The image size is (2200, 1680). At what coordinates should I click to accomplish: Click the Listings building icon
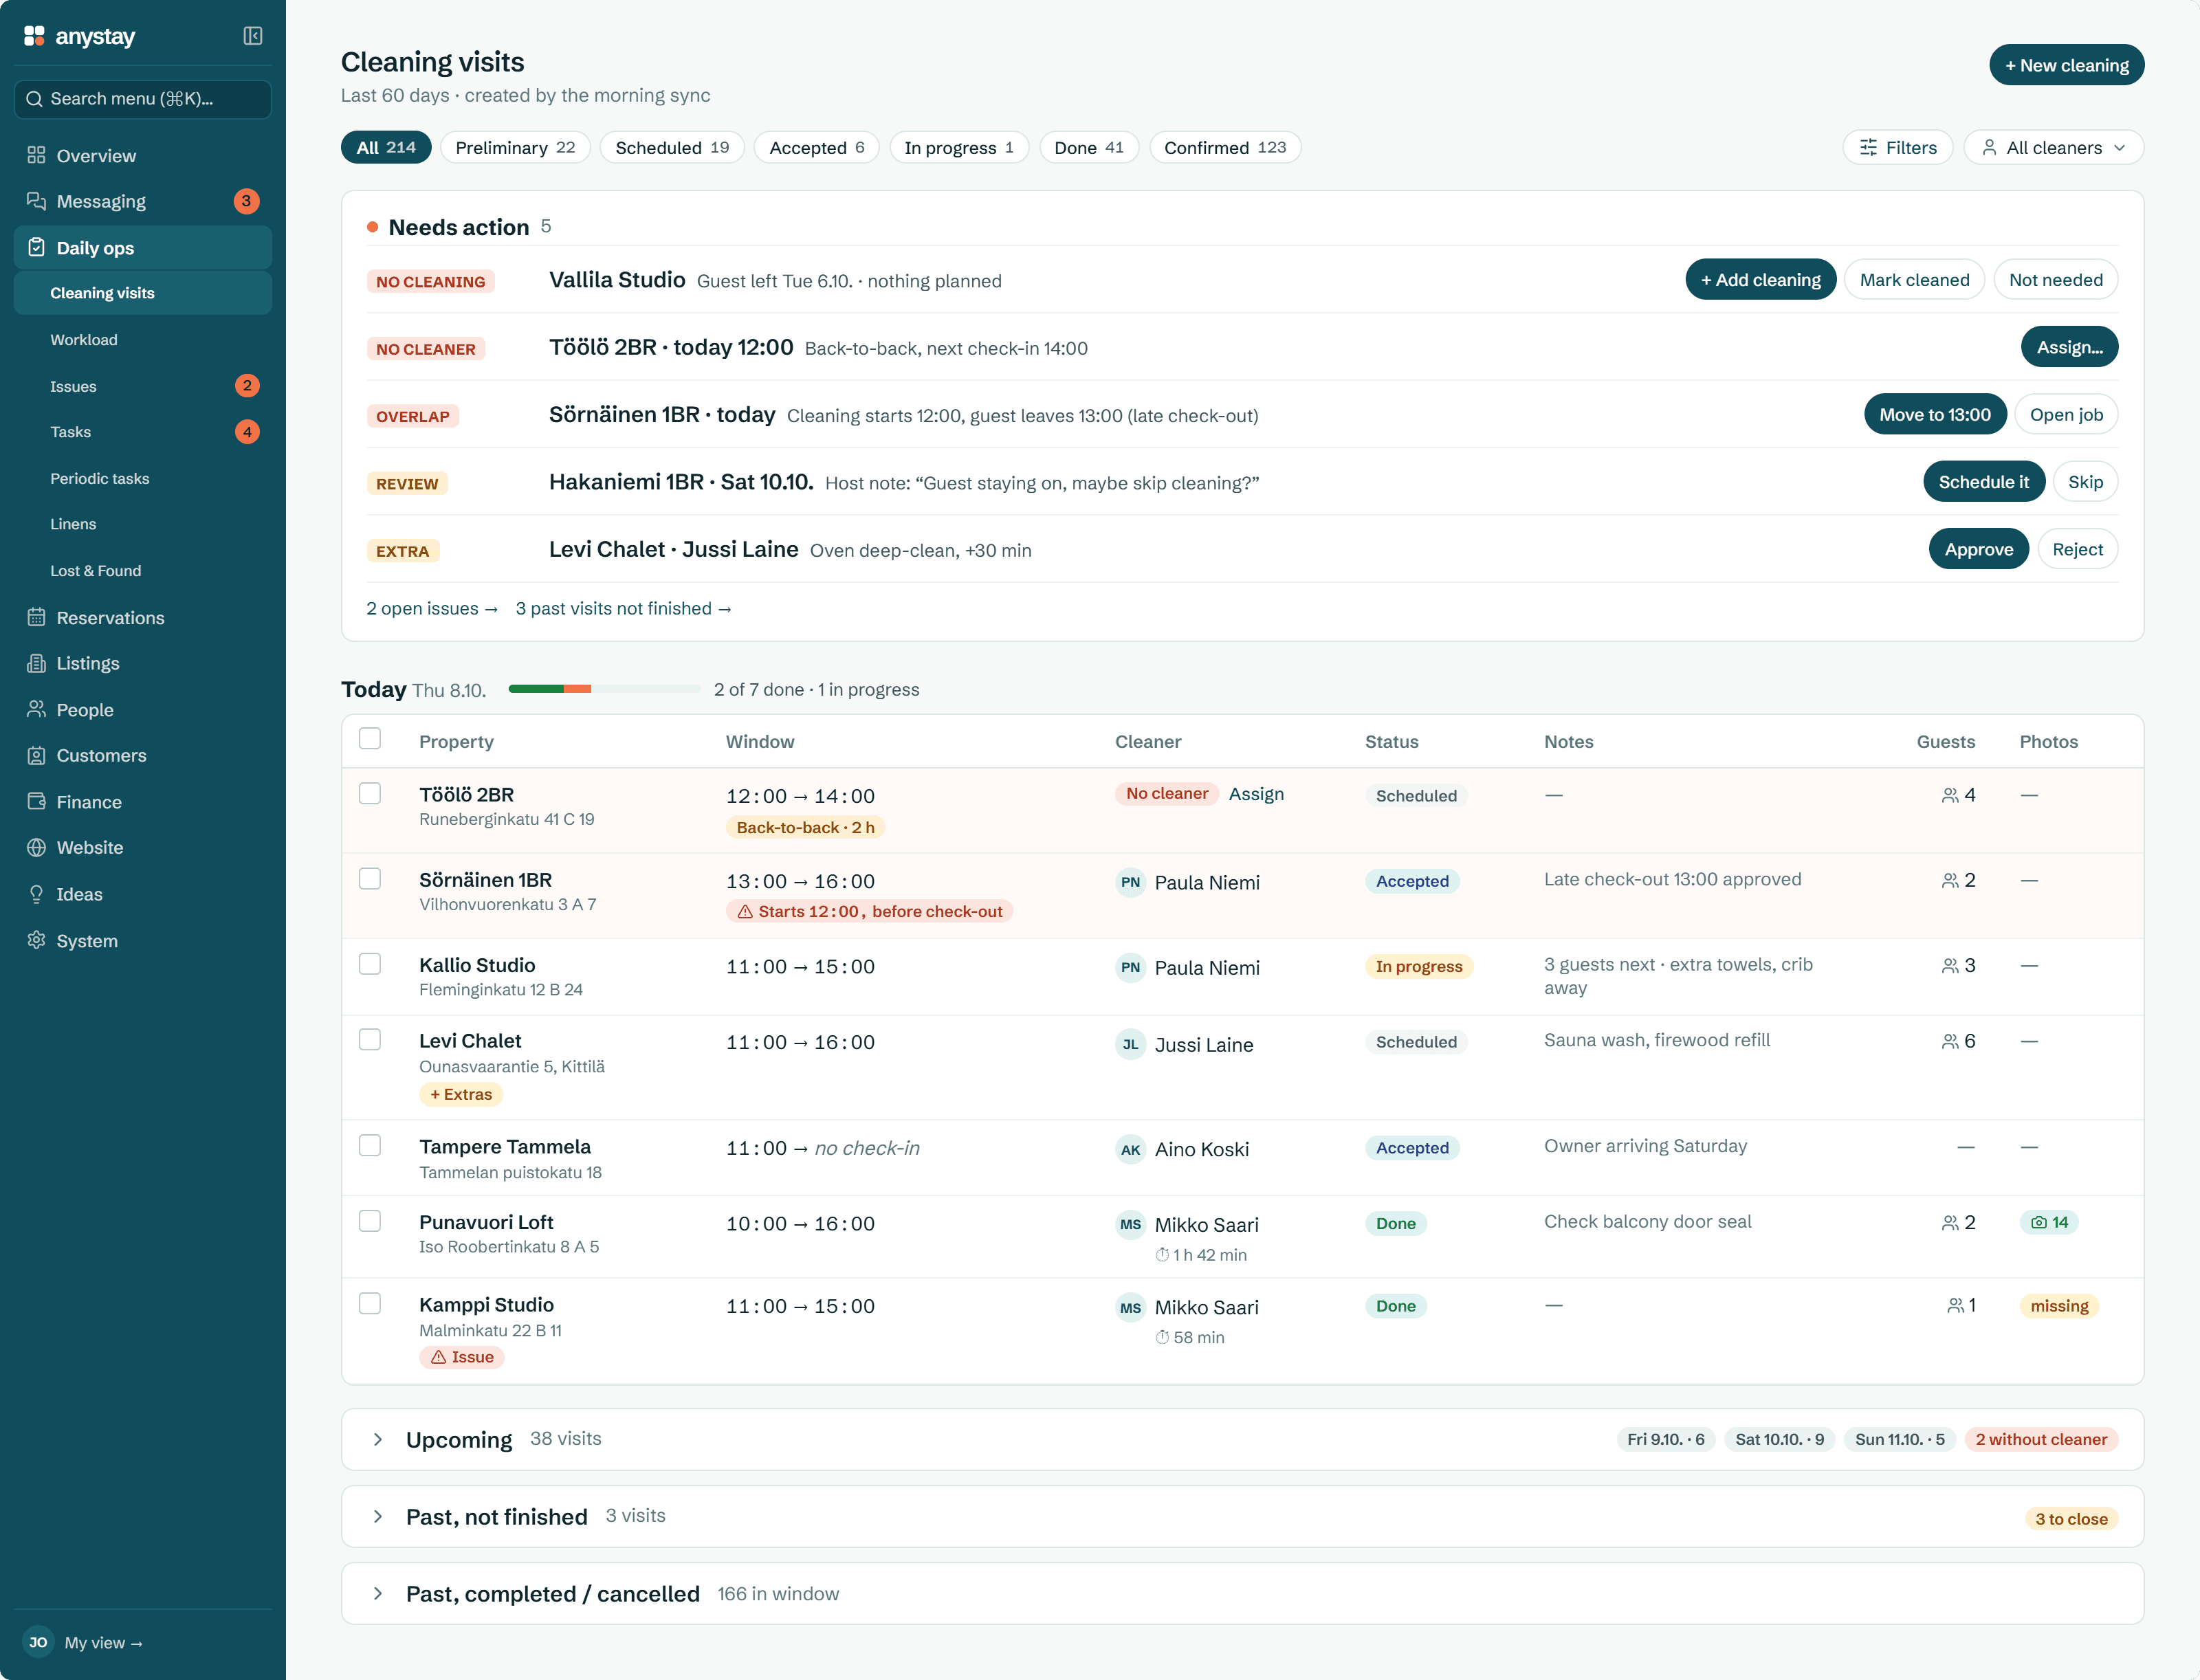point(36,663)
